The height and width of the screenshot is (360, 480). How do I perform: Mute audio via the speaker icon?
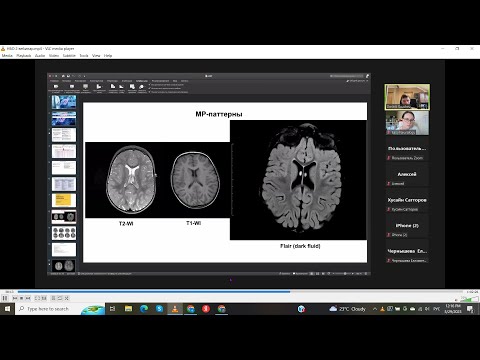pyautogui.click(x=457, y=299)
